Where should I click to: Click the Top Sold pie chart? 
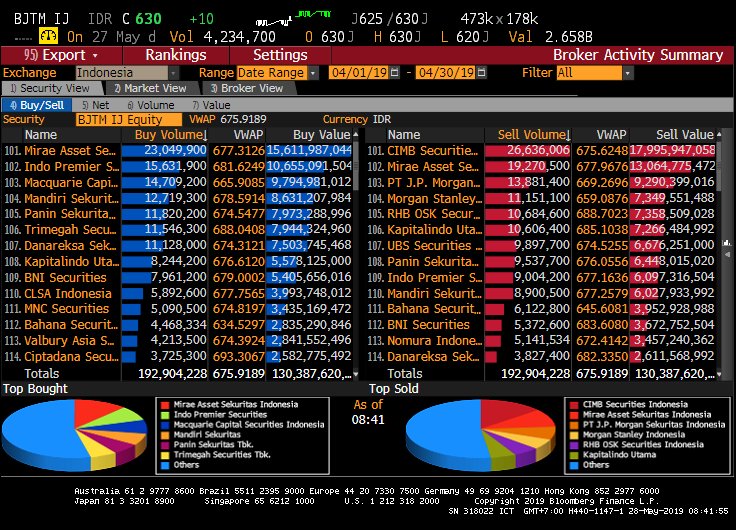pos(480,434)
